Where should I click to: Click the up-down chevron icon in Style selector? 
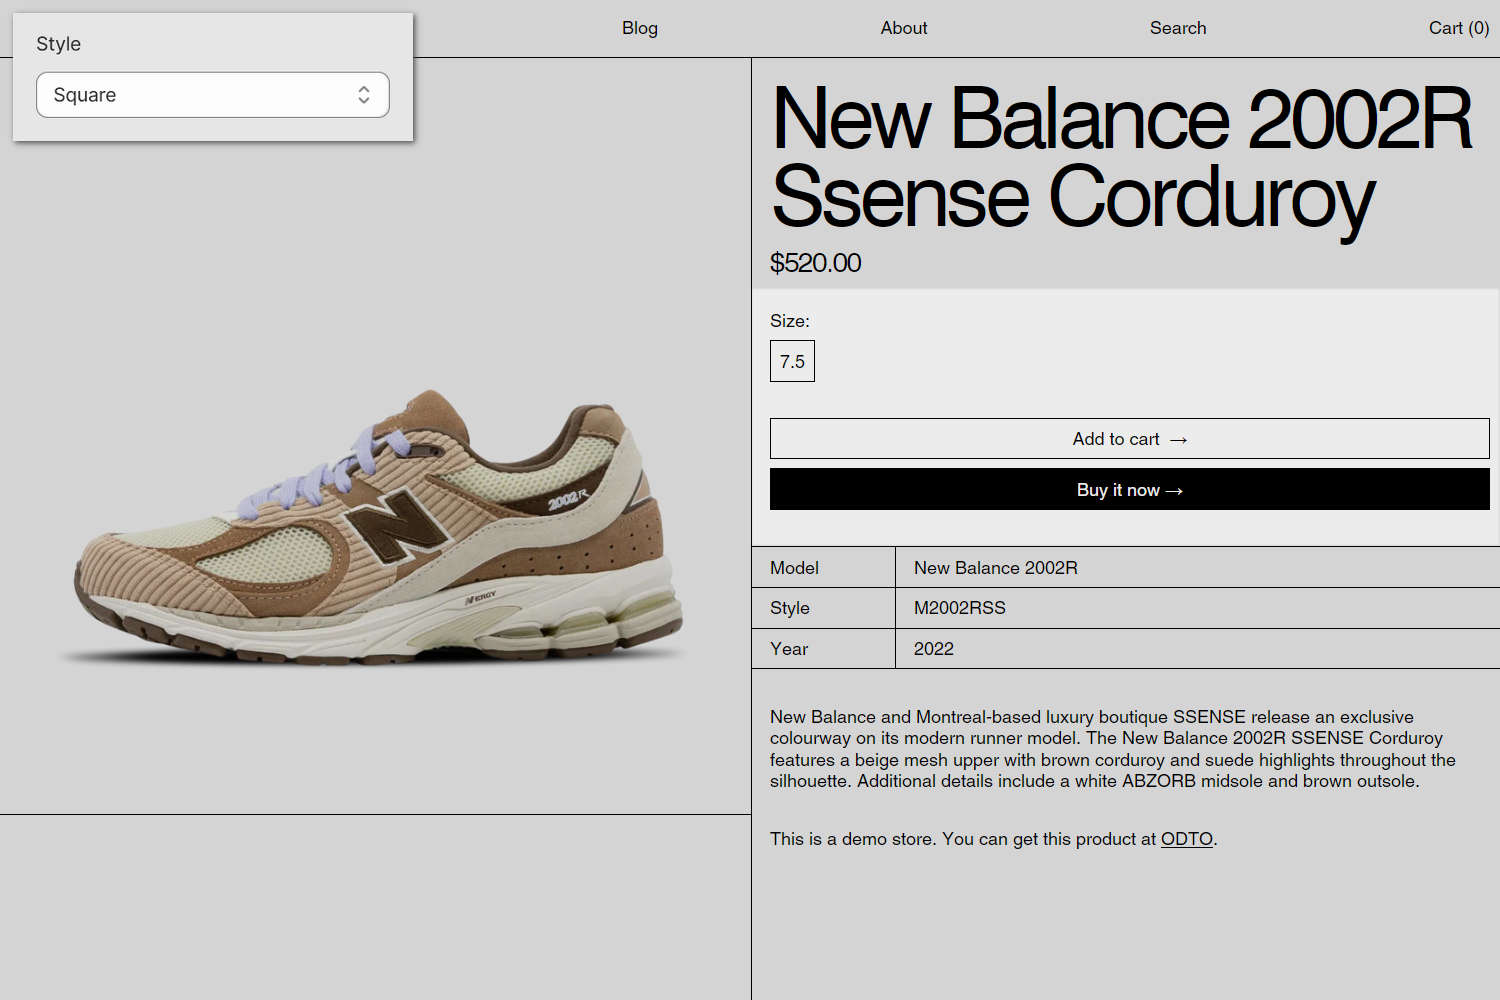pyautogui.click(x=364, y=94)
